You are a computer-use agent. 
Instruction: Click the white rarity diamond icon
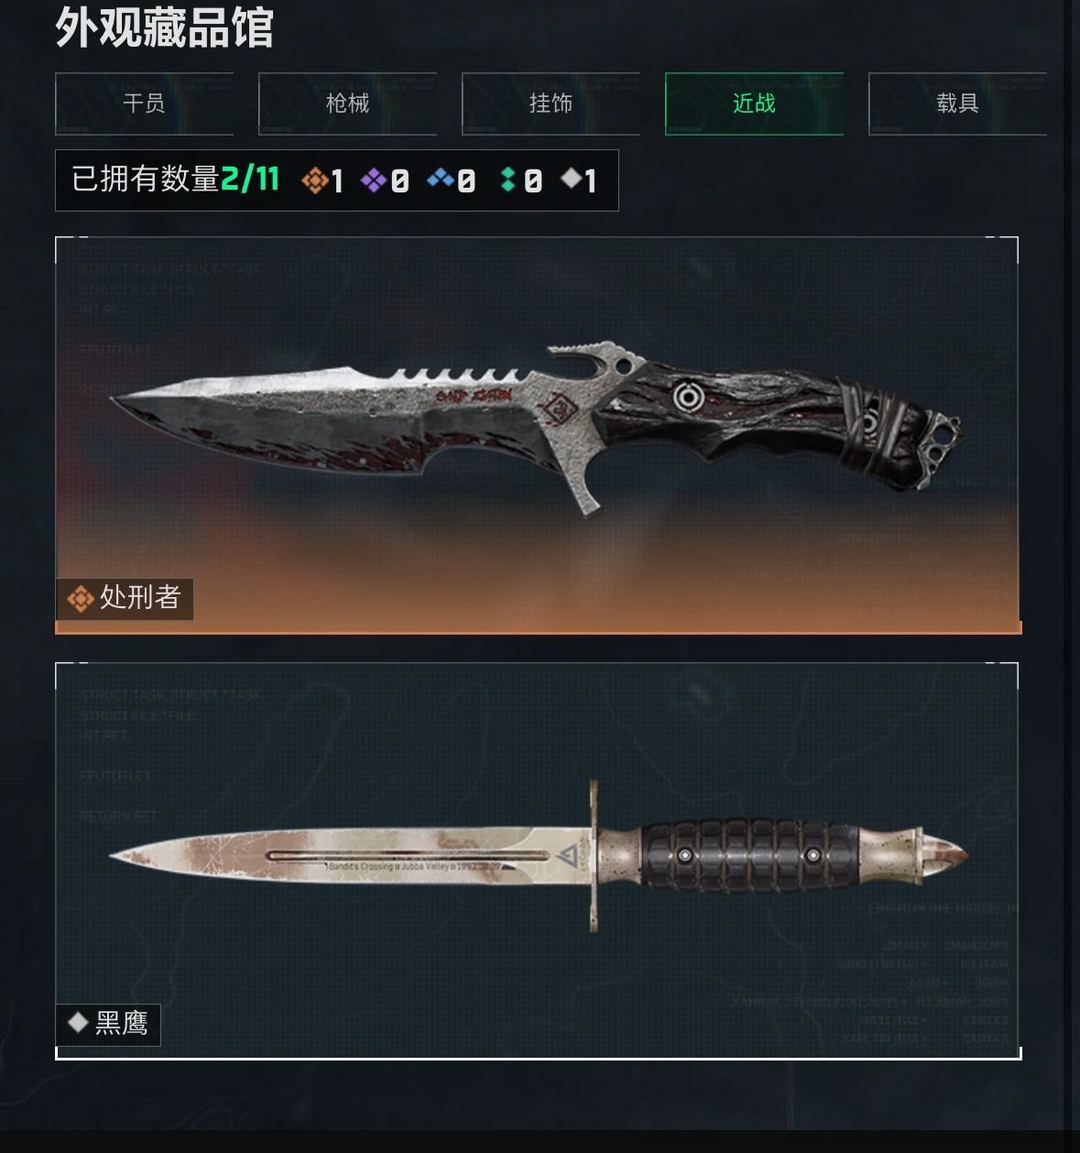coord(571,178)
